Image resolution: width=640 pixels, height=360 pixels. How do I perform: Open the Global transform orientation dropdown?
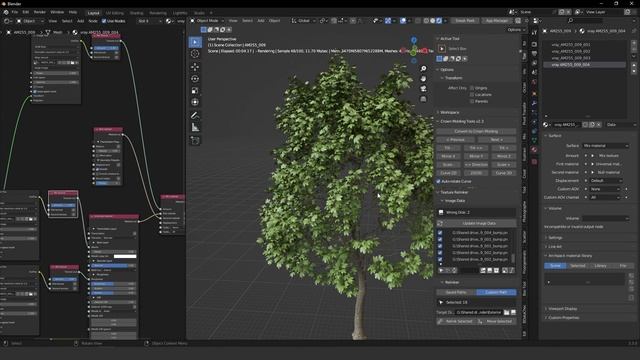(x=304, y=20)
